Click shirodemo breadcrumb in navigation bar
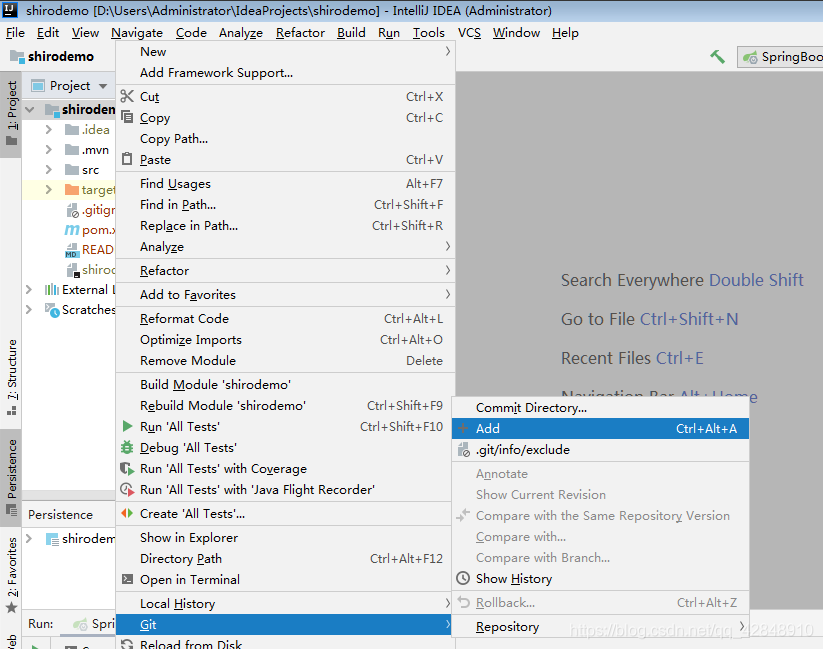 click(52, 56)
